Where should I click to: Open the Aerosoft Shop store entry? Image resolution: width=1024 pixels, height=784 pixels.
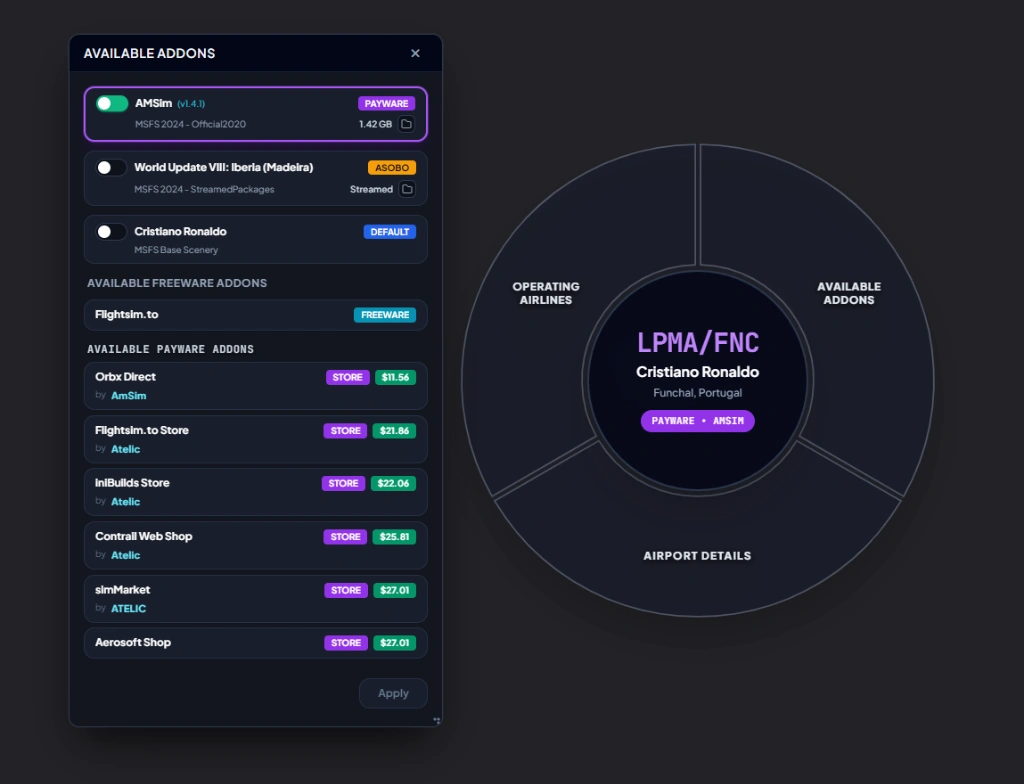(x=256, y=643)
